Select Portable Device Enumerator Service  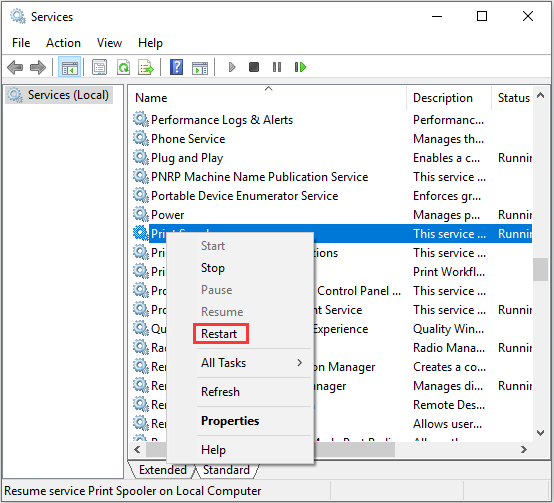(x=244, y=196)
